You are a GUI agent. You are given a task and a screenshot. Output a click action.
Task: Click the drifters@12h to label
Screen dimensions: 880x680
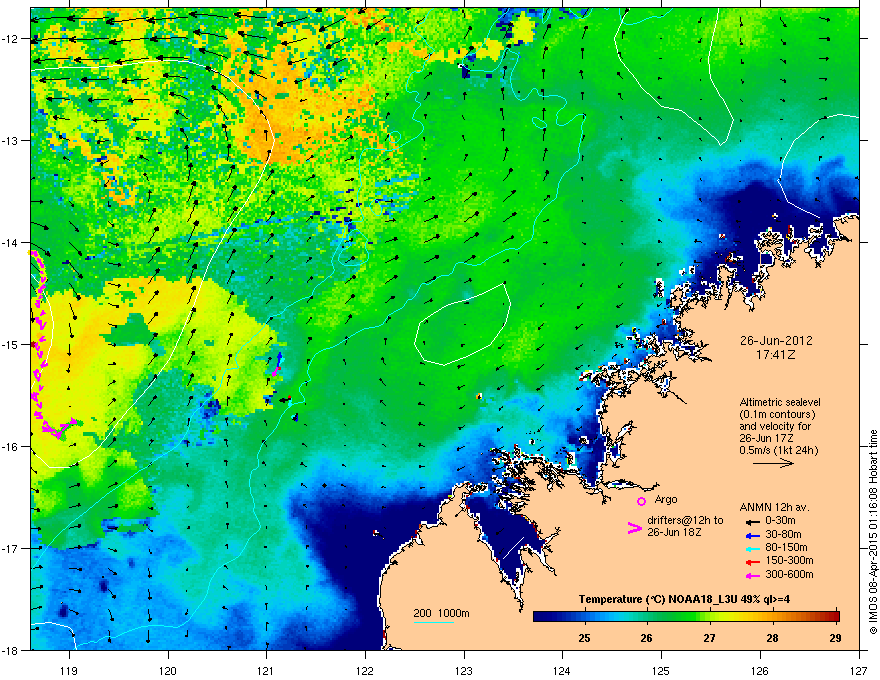(685, 520)
